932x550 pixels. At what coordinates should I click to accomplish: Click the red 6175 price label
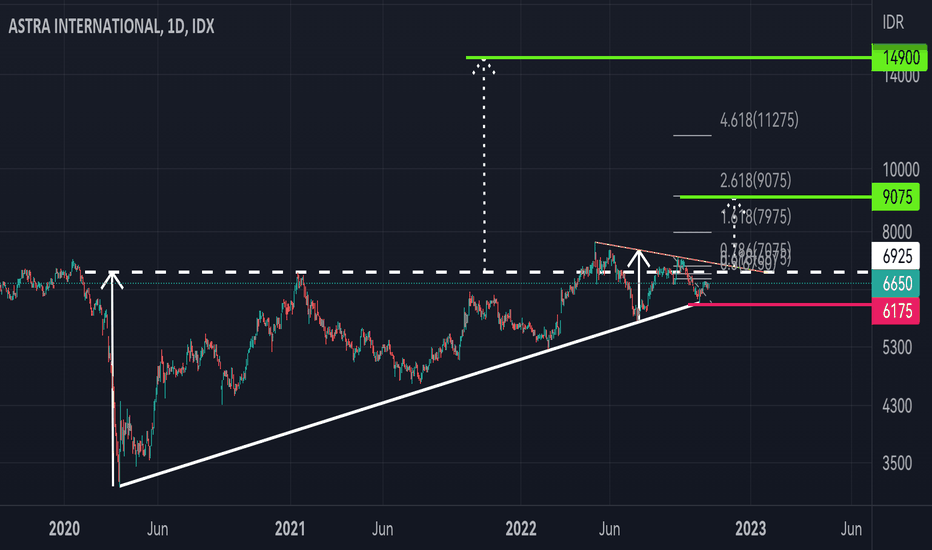pyautogui.click(x=895, y=311)
